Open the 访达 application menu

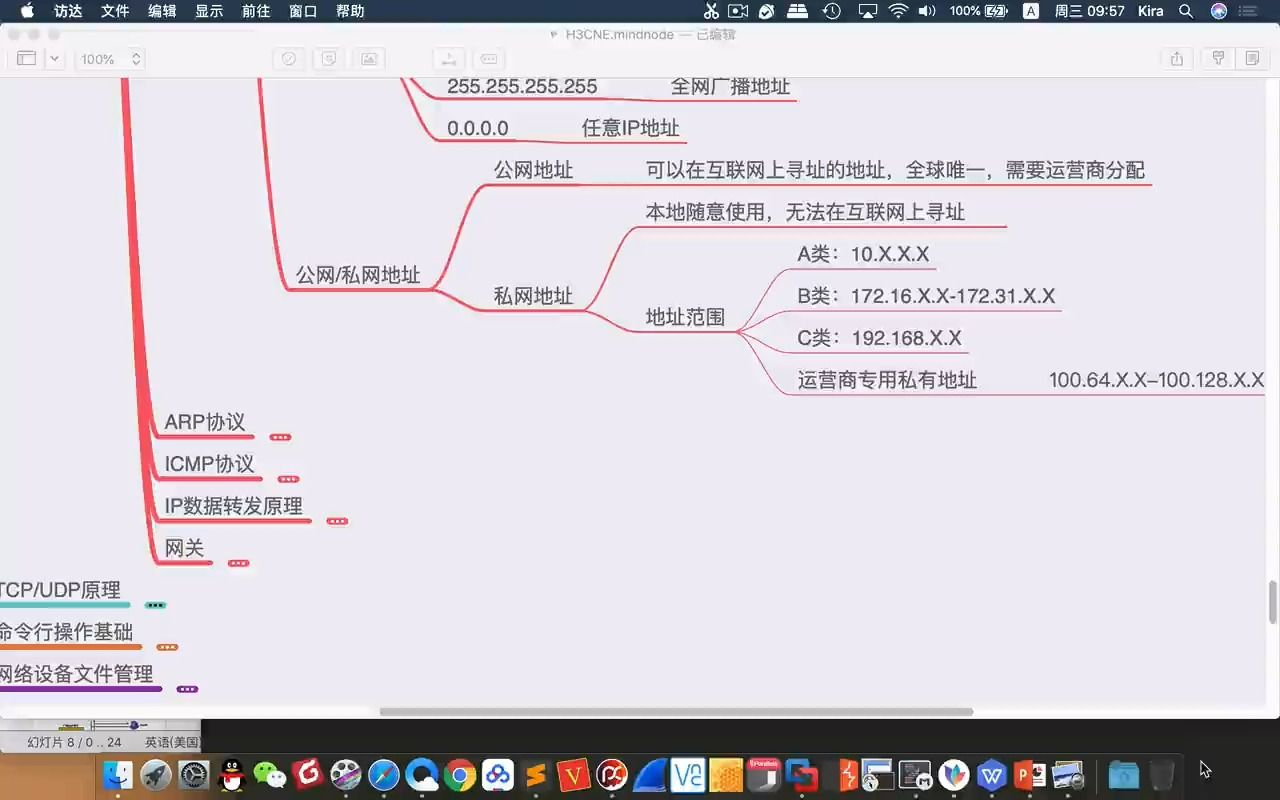(68, 11)
